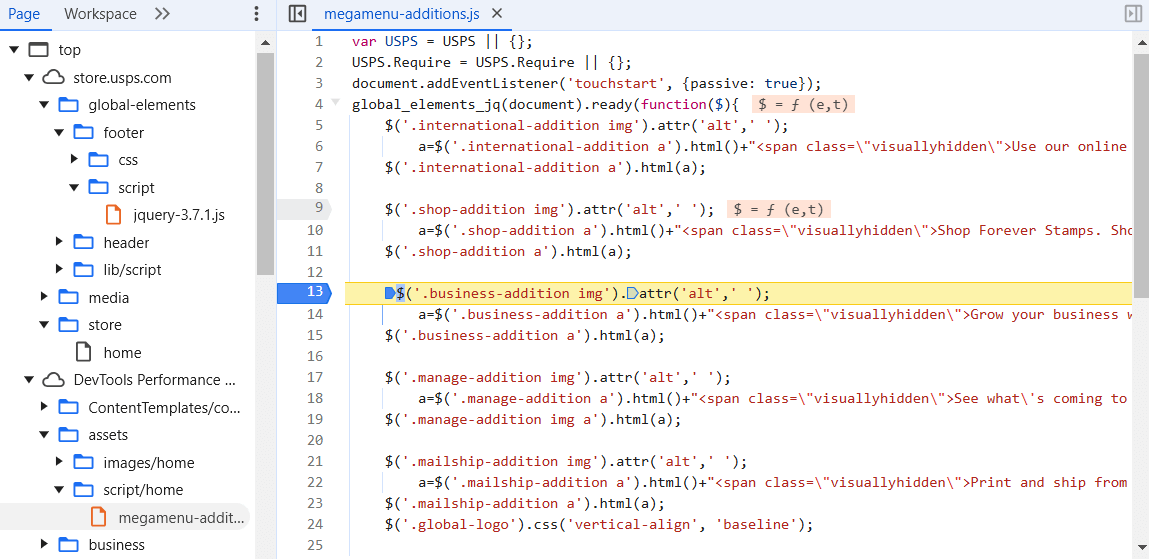Set a breakpoint on line number 5
This screenshot has width=1149, height=559.
tap(318, 125)
